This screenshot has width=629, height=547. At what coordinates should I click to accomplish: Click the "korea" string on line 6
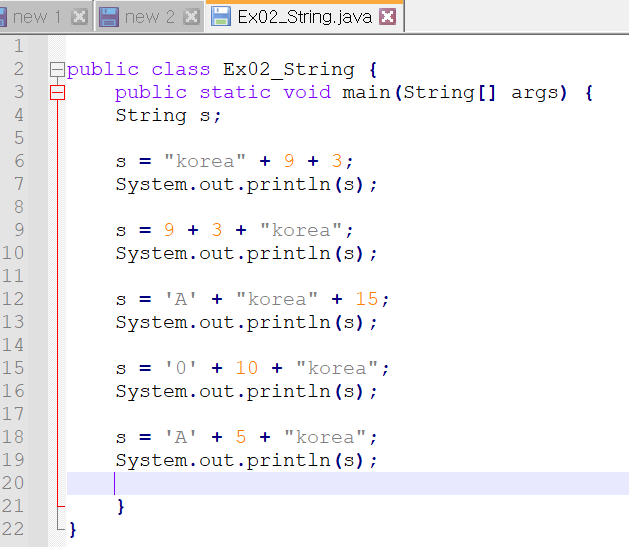[205, 162]
